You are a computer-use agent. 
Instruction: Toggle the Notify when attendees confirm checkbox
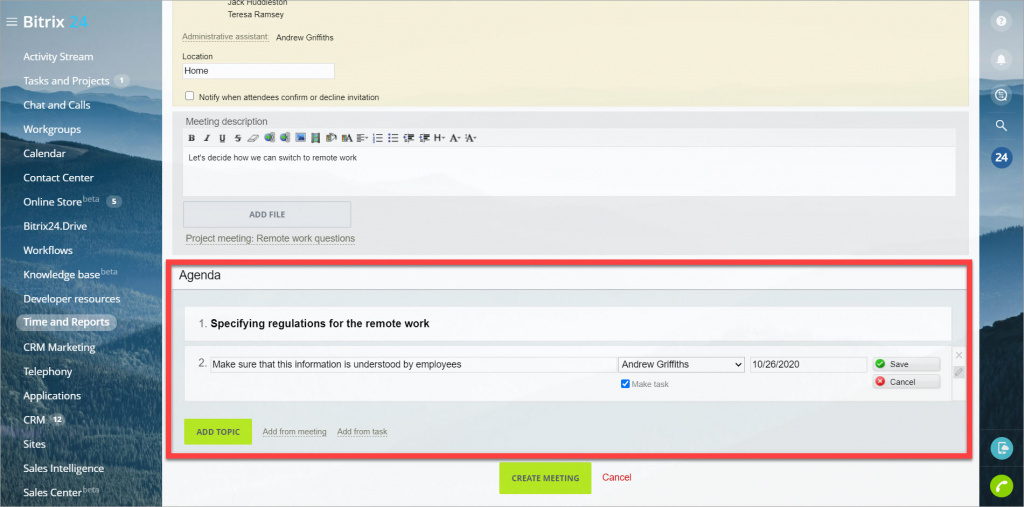(x=189, y=96)
